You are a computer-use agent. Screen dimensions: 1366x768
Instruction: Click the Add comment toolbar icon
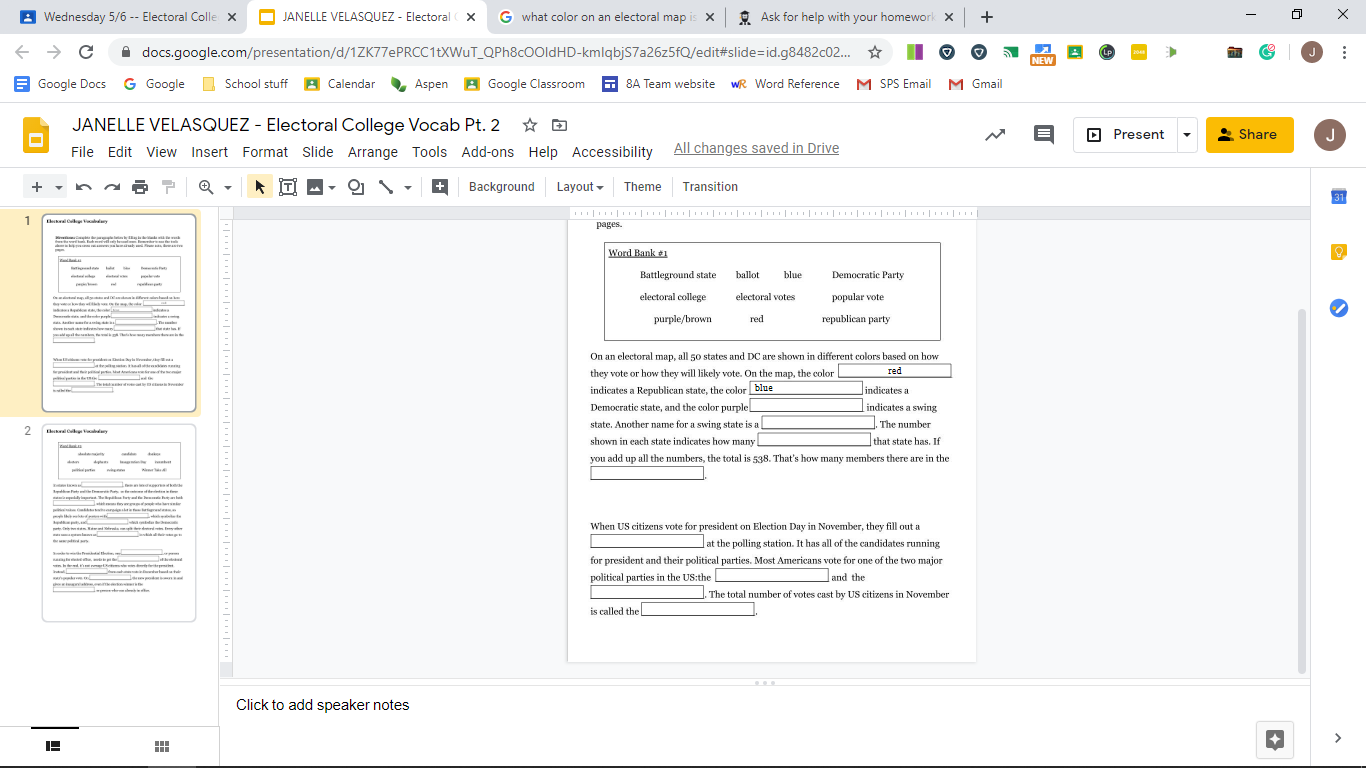[439, 187]
